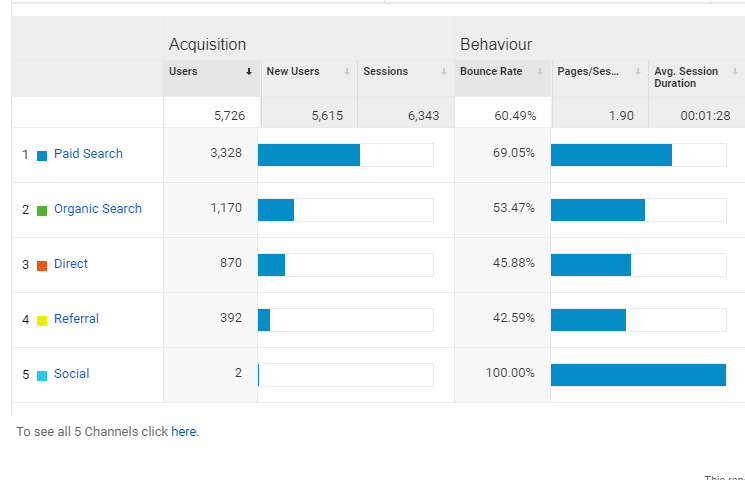Screen dimensions: 745x480
Task: Click the cyan Social color square
Action: [42, 375]
